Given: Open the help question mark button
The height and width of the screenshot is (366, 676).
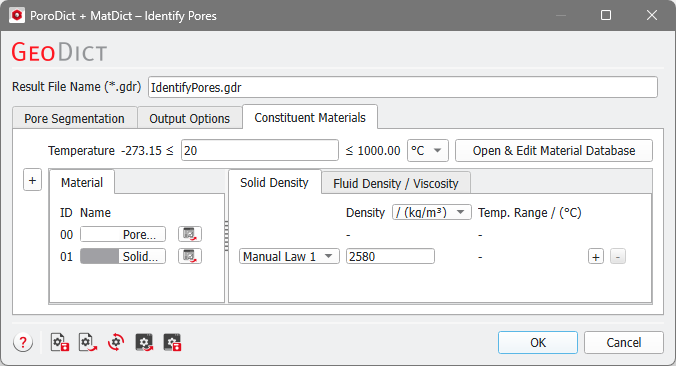Looking at the screenshot, I should 23,343.
